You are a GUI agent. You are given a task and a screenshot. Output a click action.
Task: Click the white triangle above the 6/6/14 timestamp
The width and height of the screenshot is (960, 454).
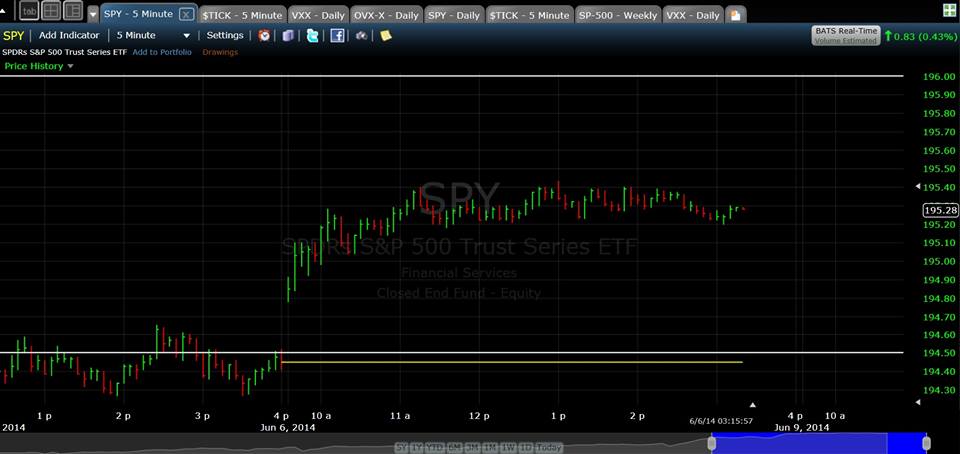coord(753,404)
